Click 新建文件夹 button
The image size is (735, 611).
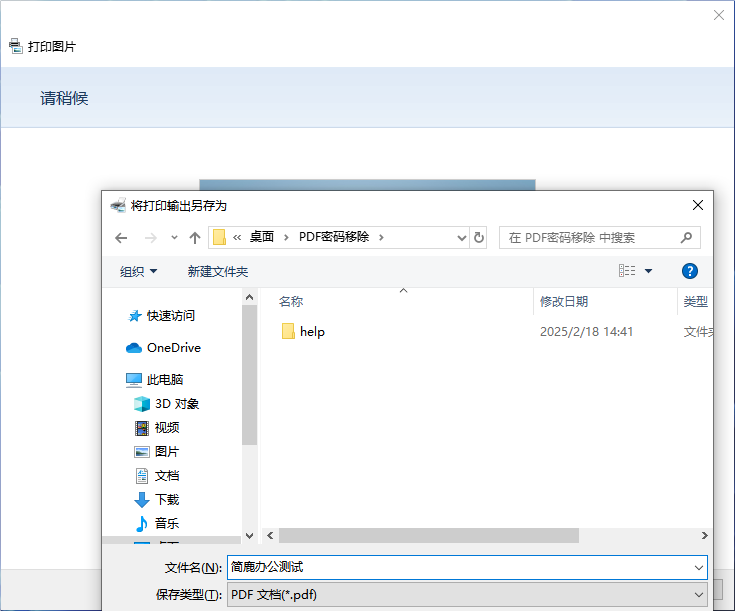pyautogui.click(x=218, y=272)
